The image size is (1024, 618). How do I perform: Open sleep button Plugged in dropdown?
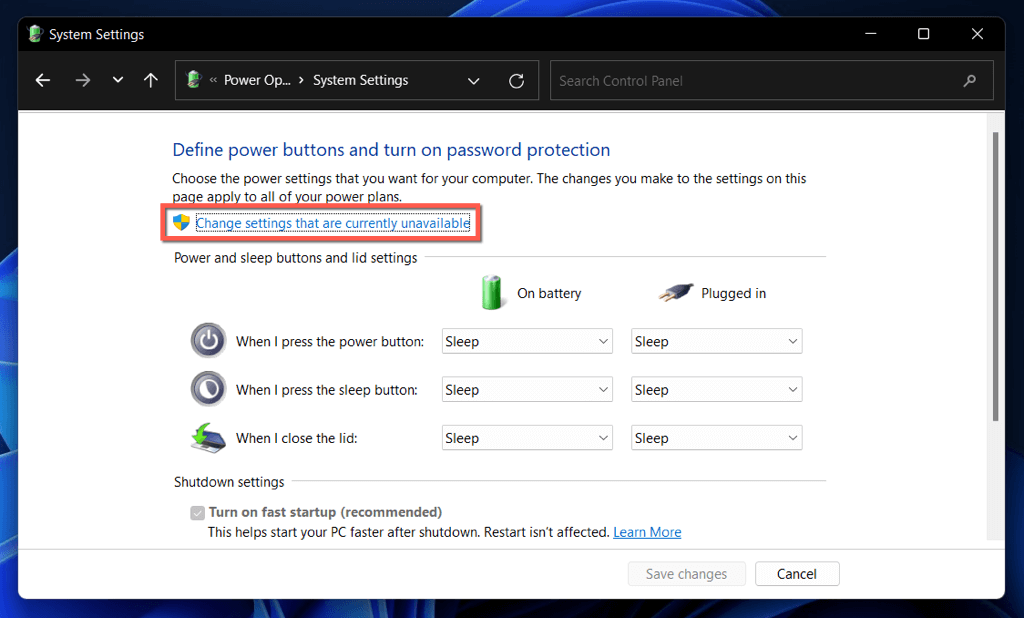click(x=716, y=390)
